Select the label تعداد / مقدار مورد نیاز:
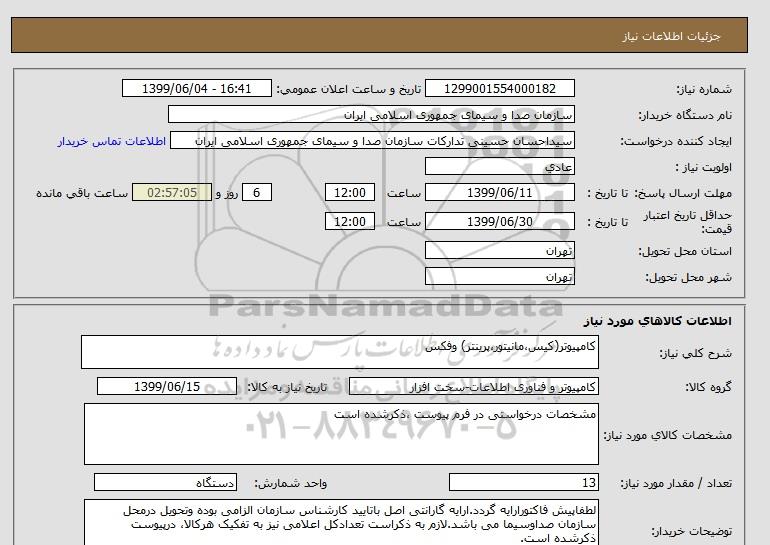The image size is (770, 545). (676, 484)
